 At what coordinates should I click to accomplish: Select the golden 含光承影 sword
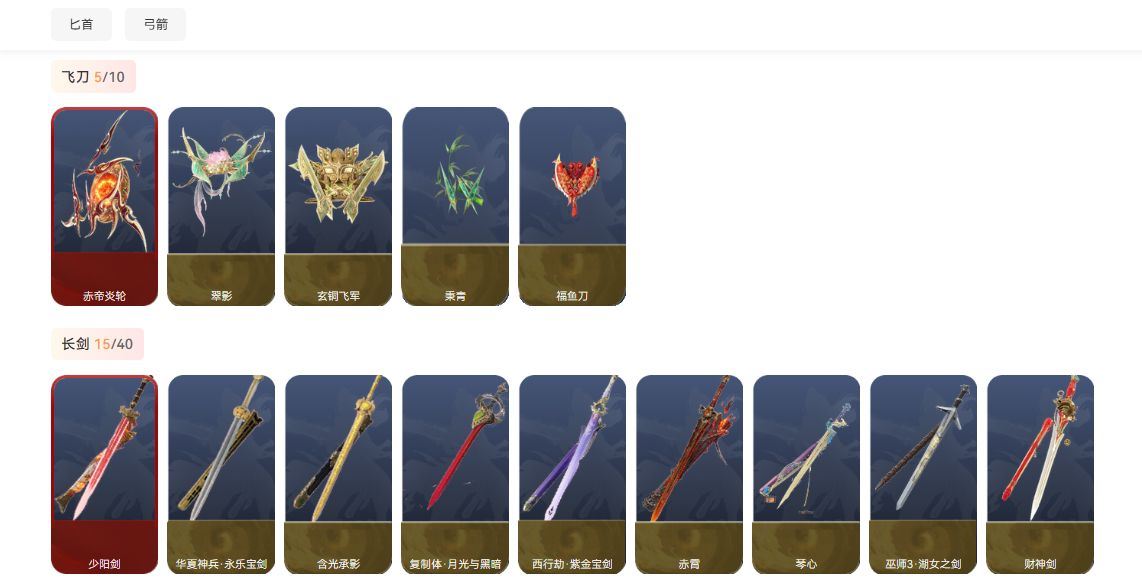[x=338, y=474]
